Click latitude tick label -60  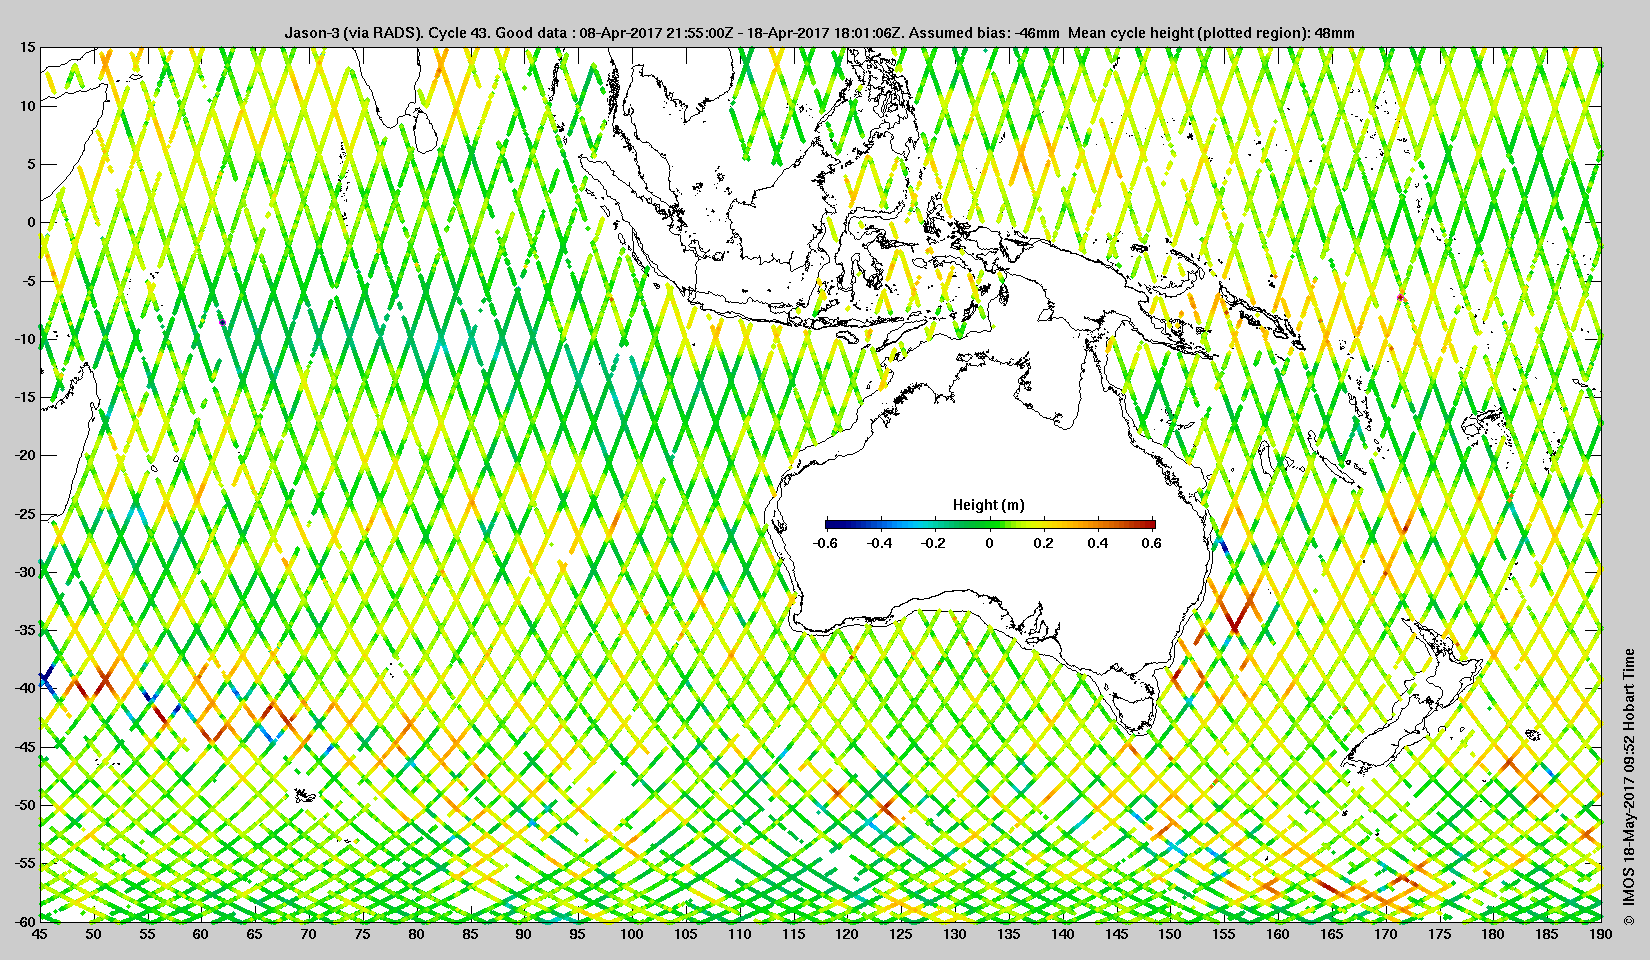tap(24, 921)
